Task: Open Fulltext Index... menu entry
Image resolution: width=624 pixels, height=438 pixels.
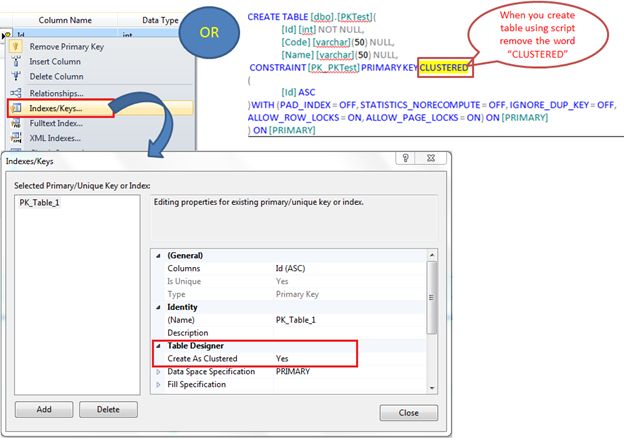Action: (56, 123)
